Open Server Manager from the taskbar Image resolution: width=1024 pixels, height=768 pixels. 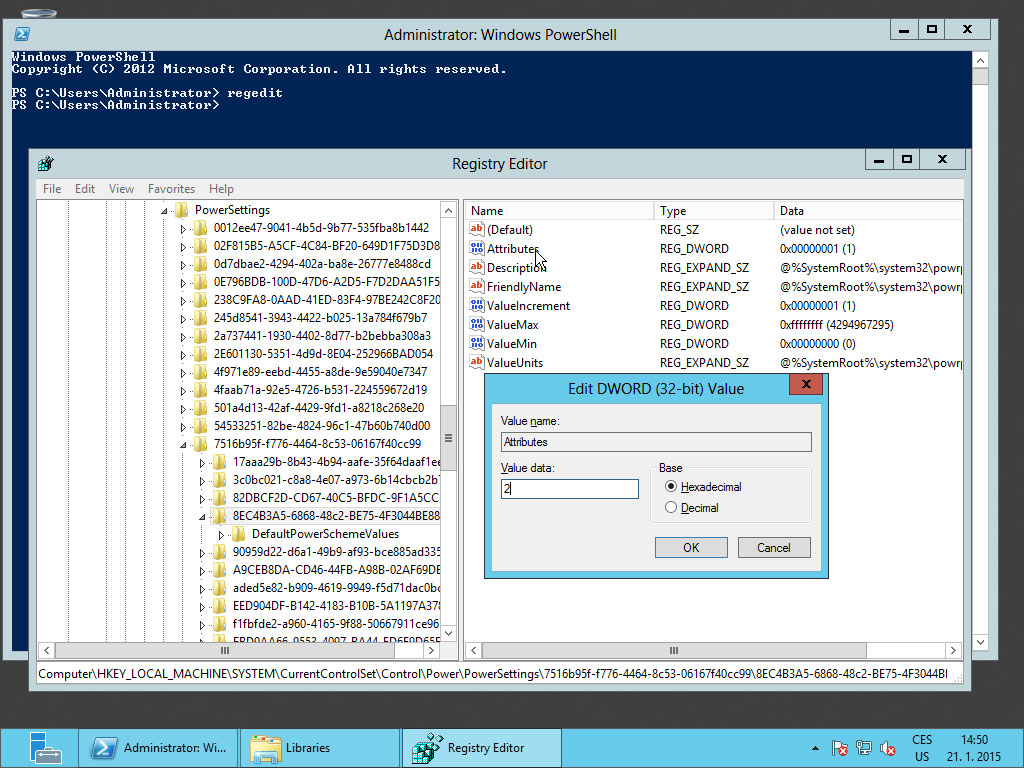(x=45, y=748)
